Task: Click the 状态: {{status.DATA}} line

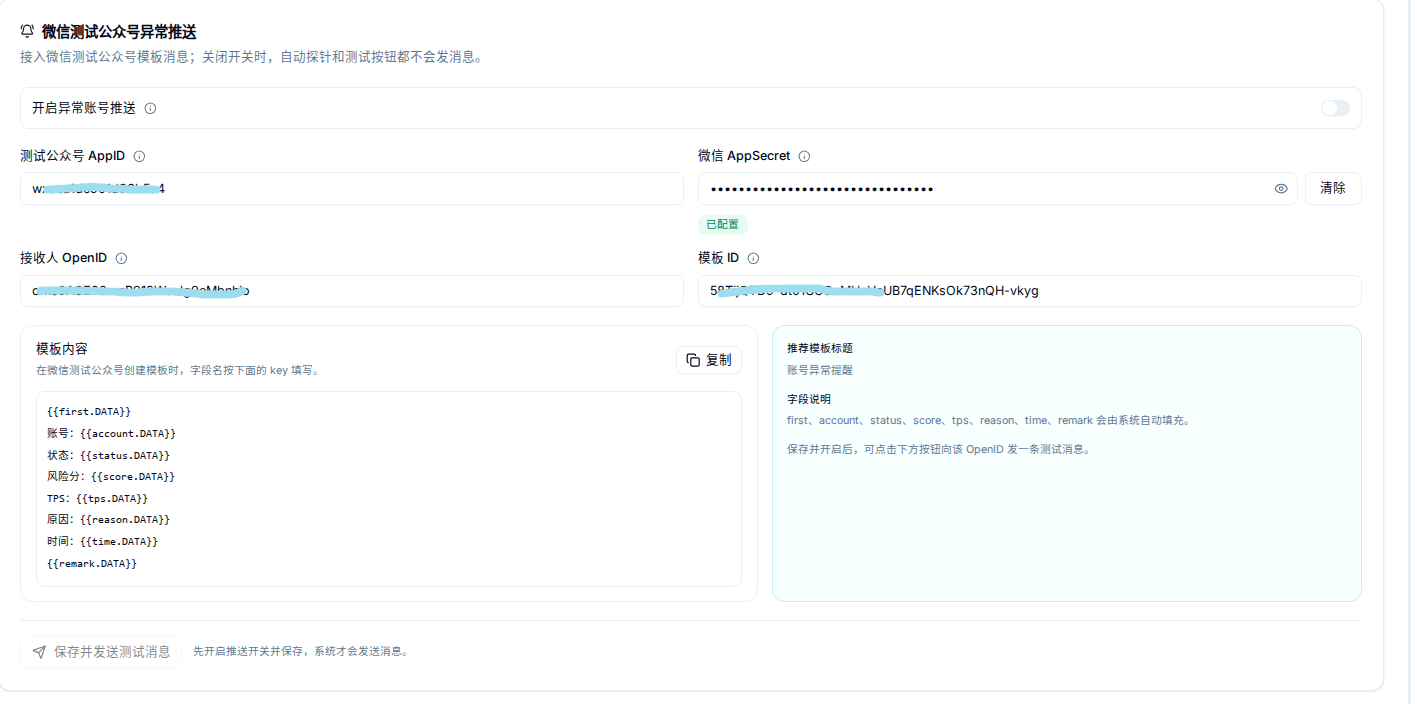Action: 108,455
